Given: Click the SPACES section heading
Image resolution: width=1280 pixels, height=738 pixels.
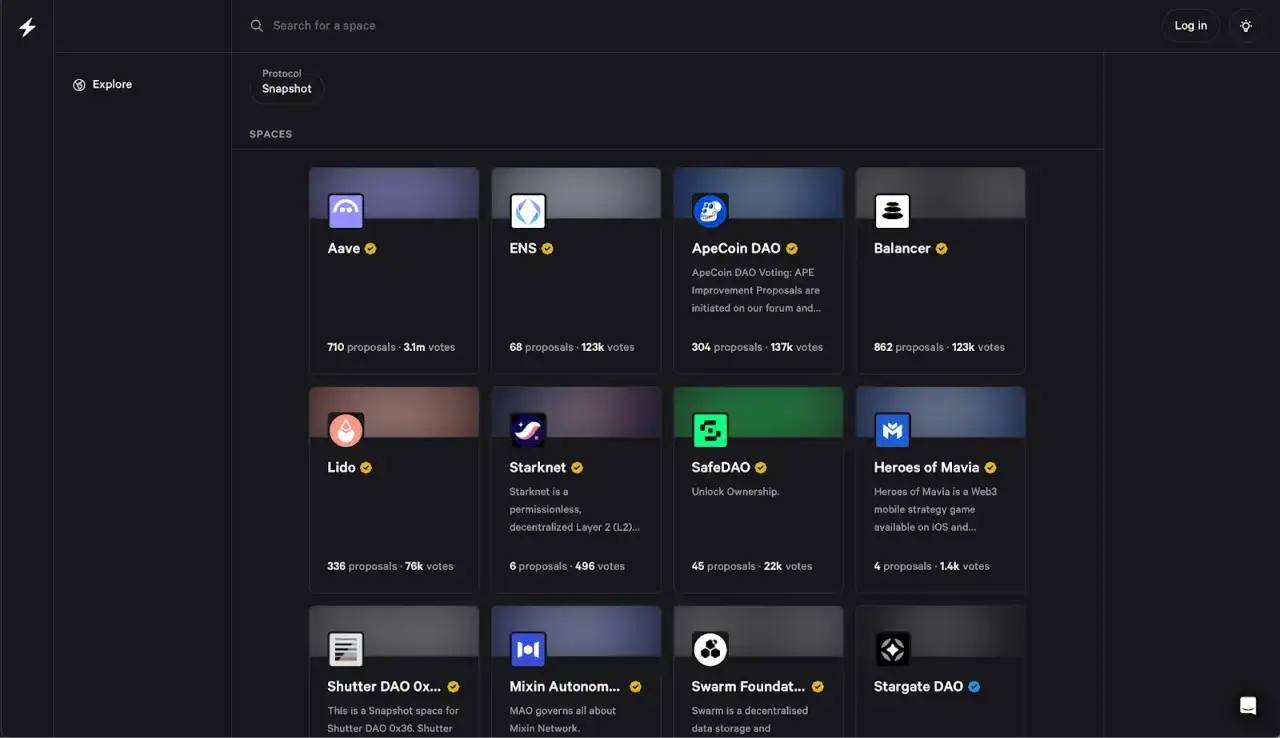Looking at the screenshot, I should pos(271,134).
